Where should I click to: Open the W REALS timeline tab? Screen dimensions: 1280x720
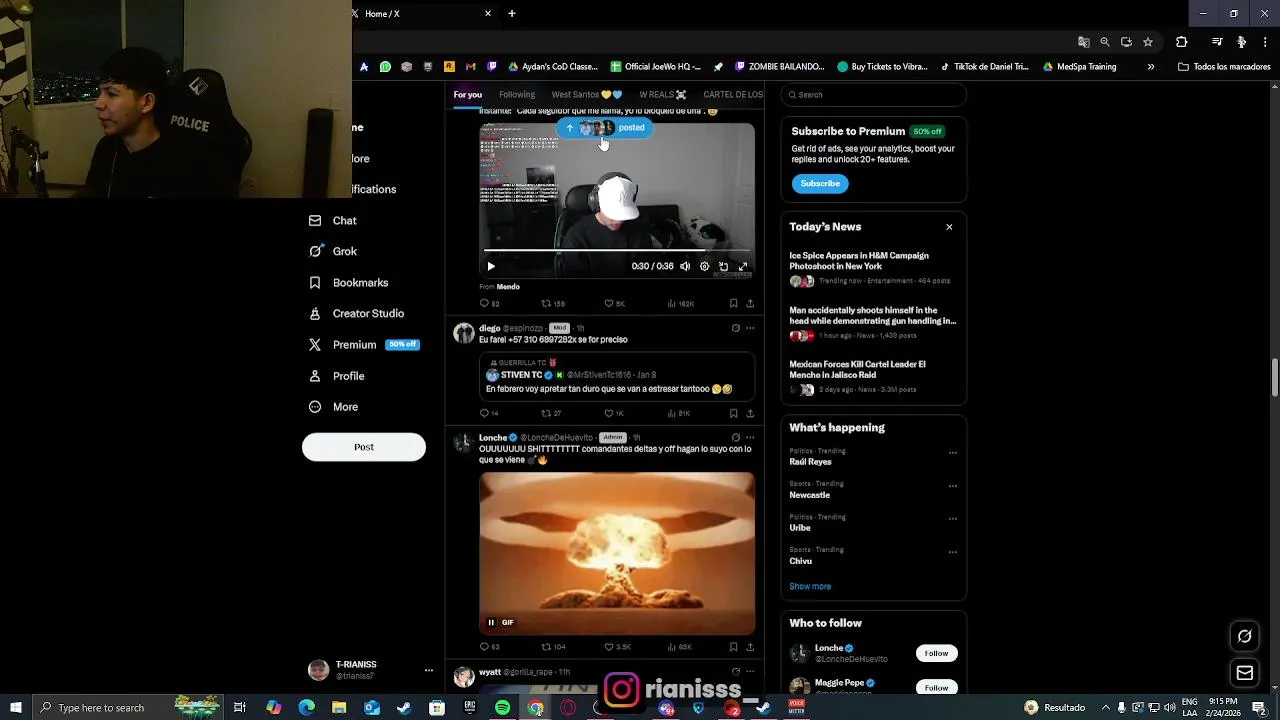coord(663,95)
